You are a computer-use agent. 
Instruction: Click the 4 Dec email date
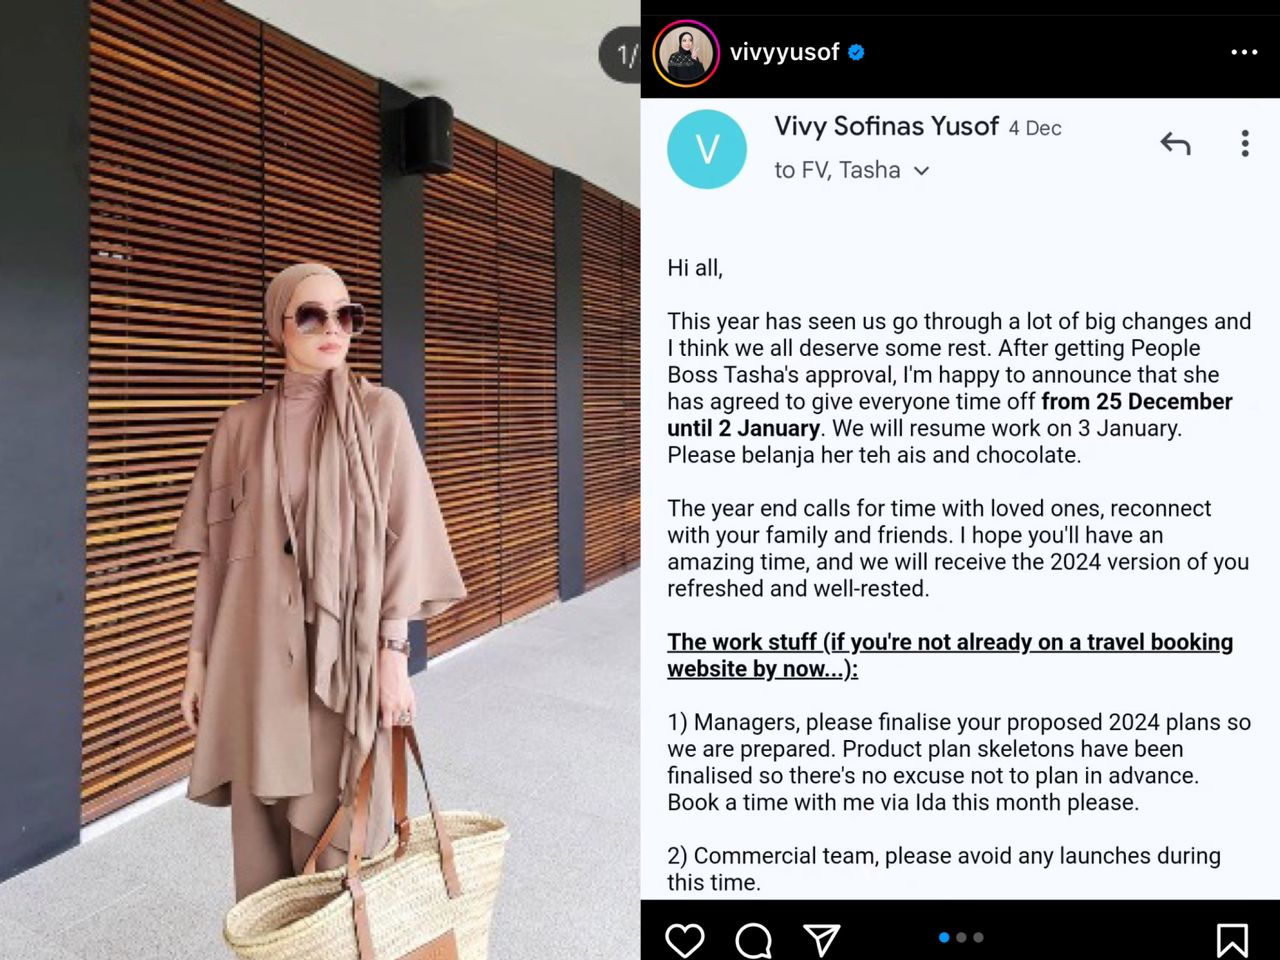pos(1035,128)
